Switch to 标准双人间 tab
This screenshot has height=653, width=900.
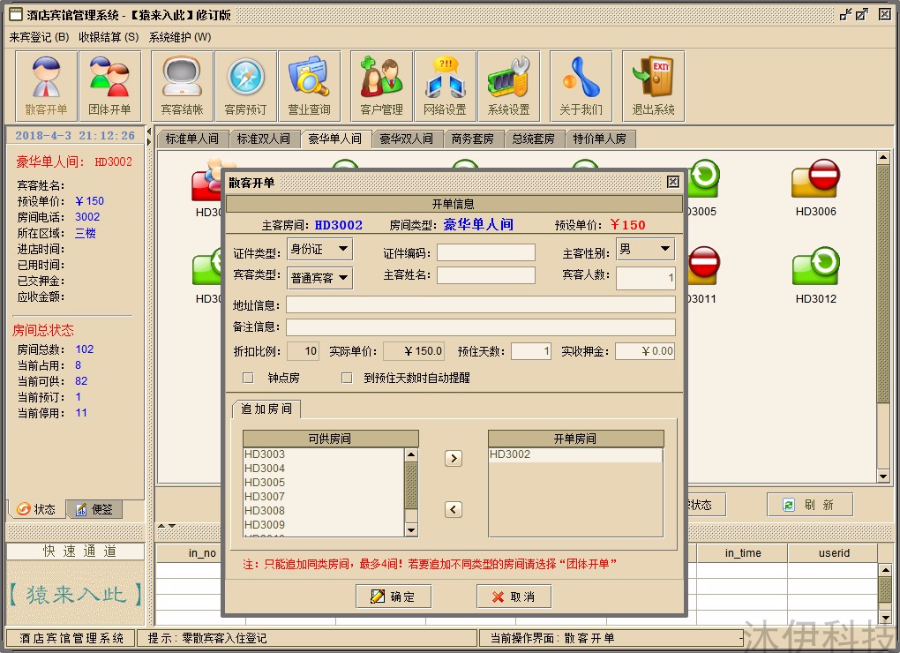[x=263, y=139]
